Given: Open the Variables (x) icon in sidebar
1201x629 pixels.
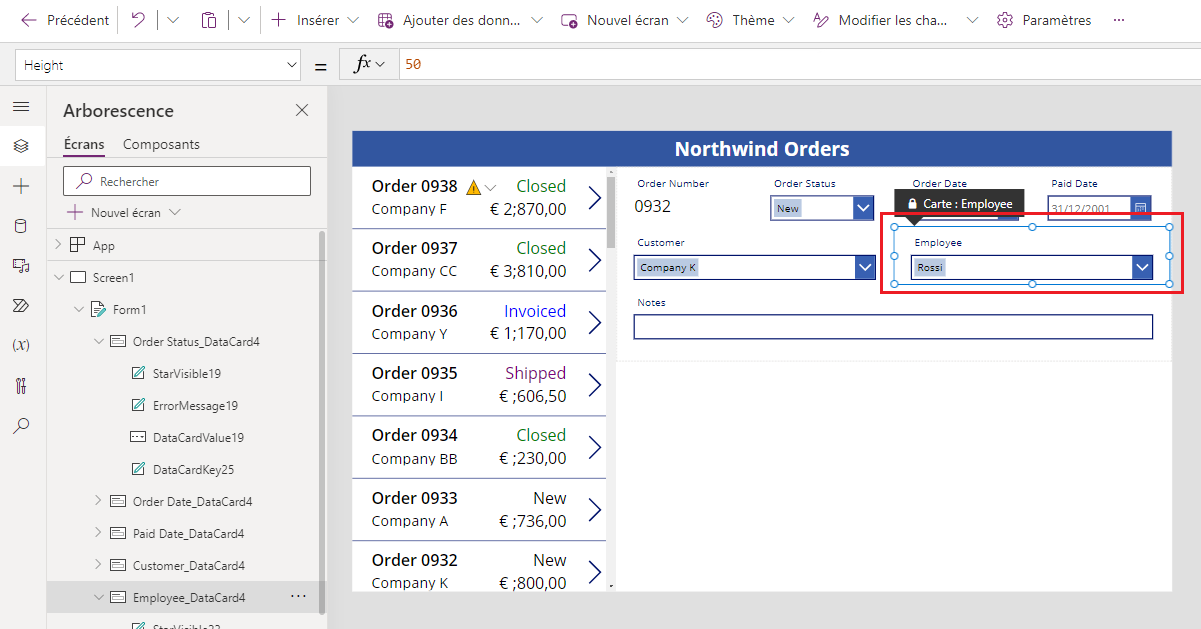Looking at the screenshot, I should coord(21,345).
